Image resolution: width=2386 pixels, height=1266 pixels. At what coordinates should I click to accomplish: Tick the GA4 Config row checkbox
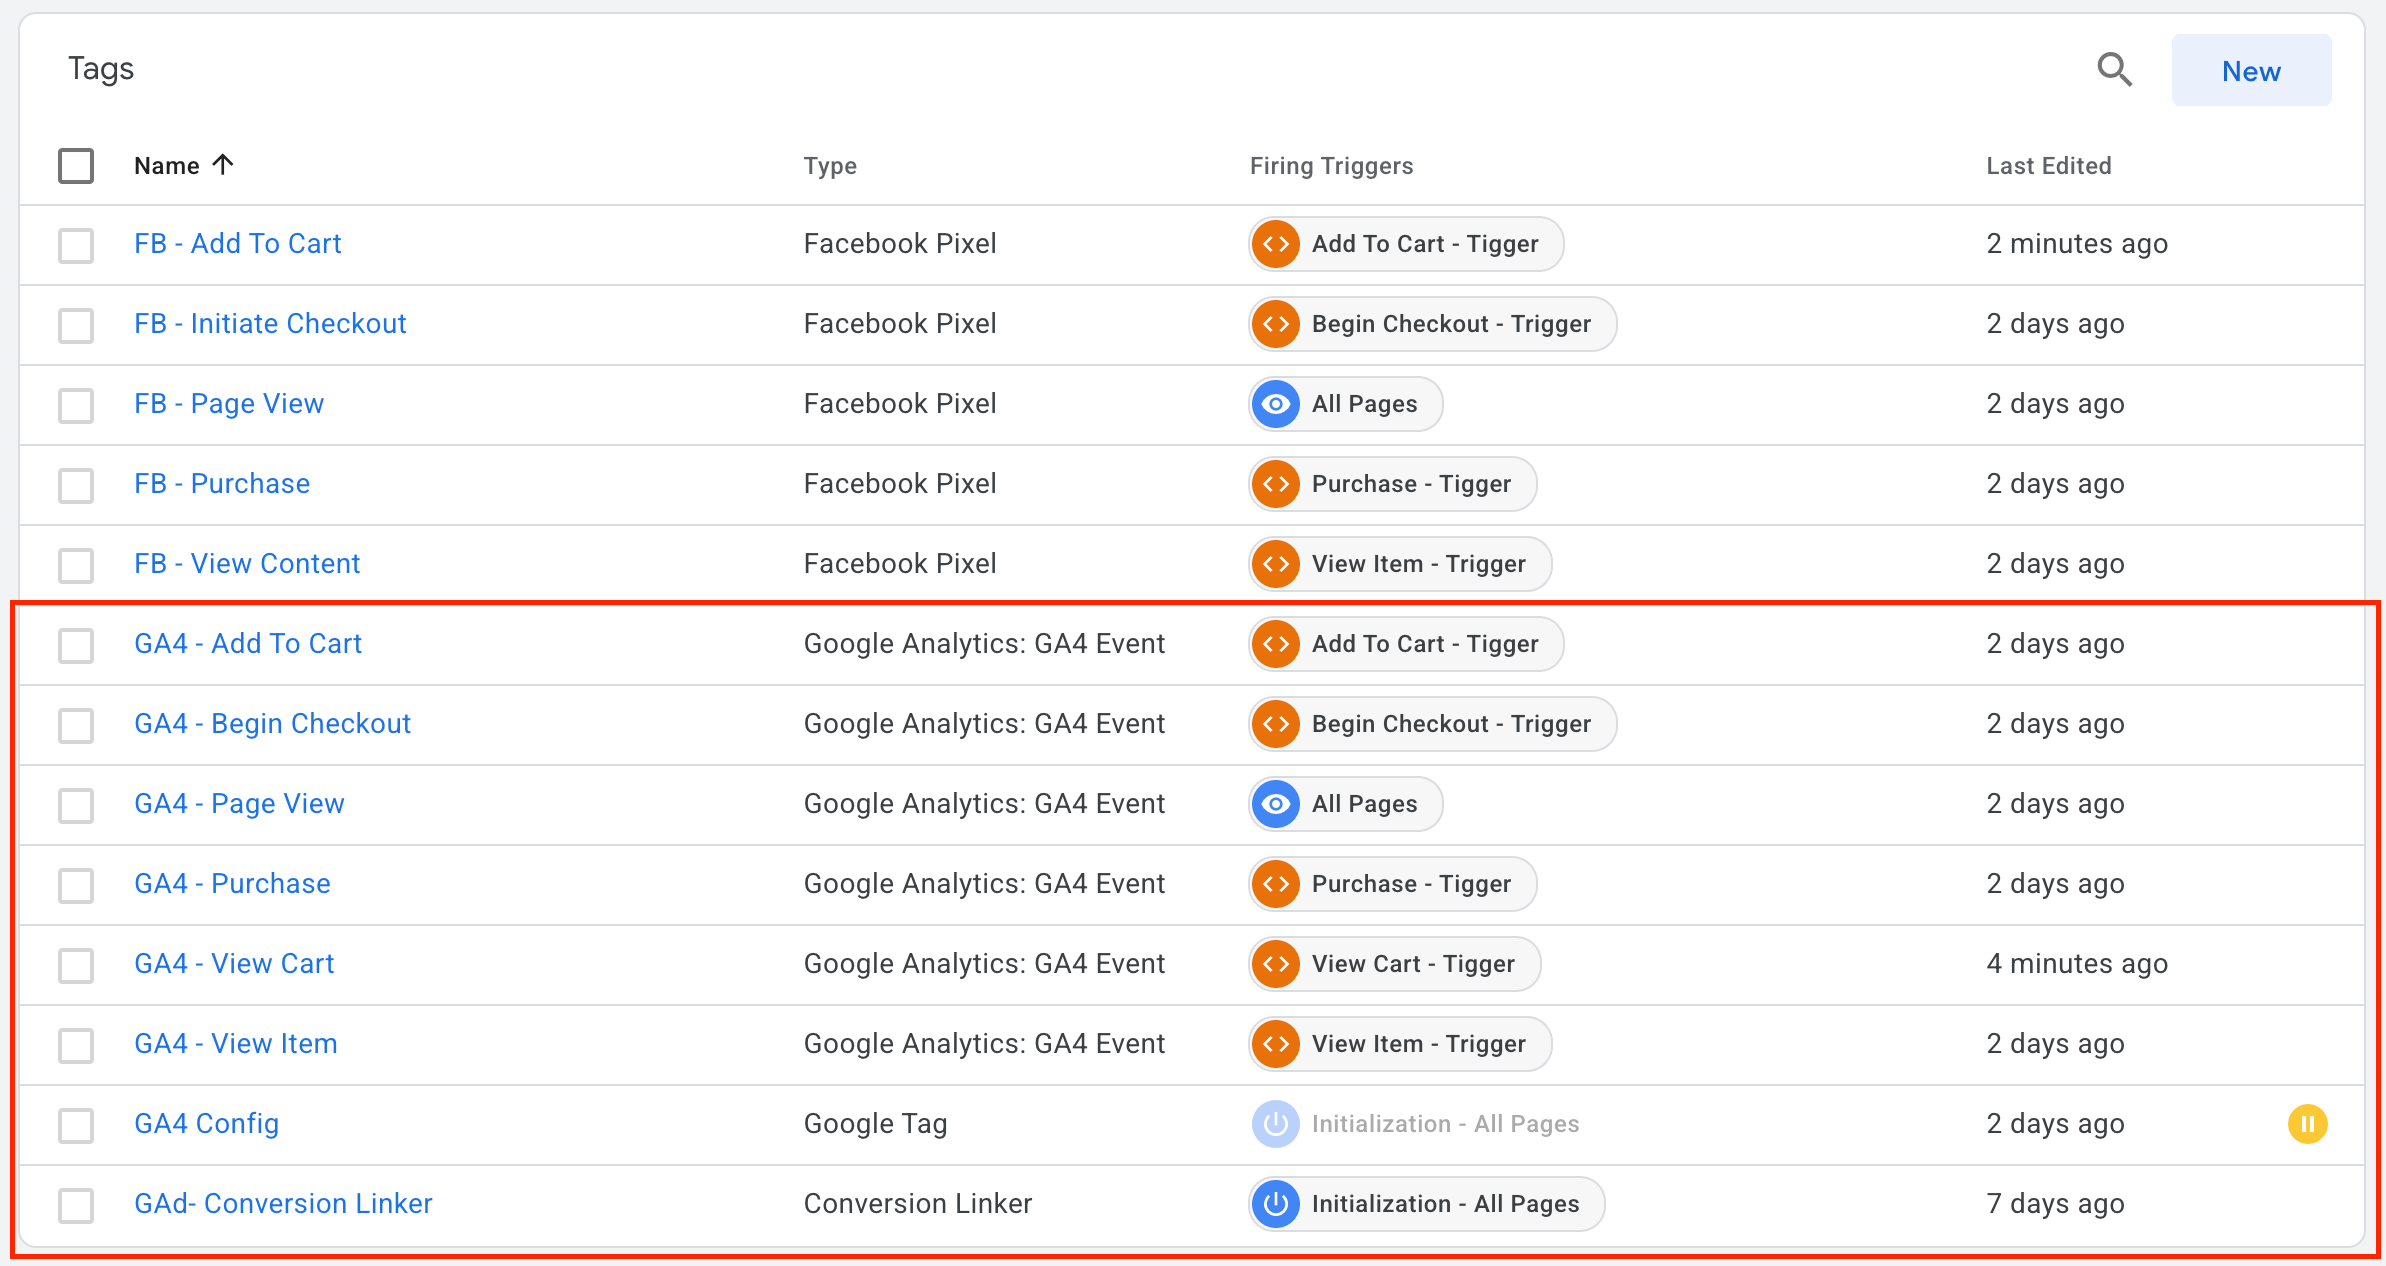(76, 1125)
